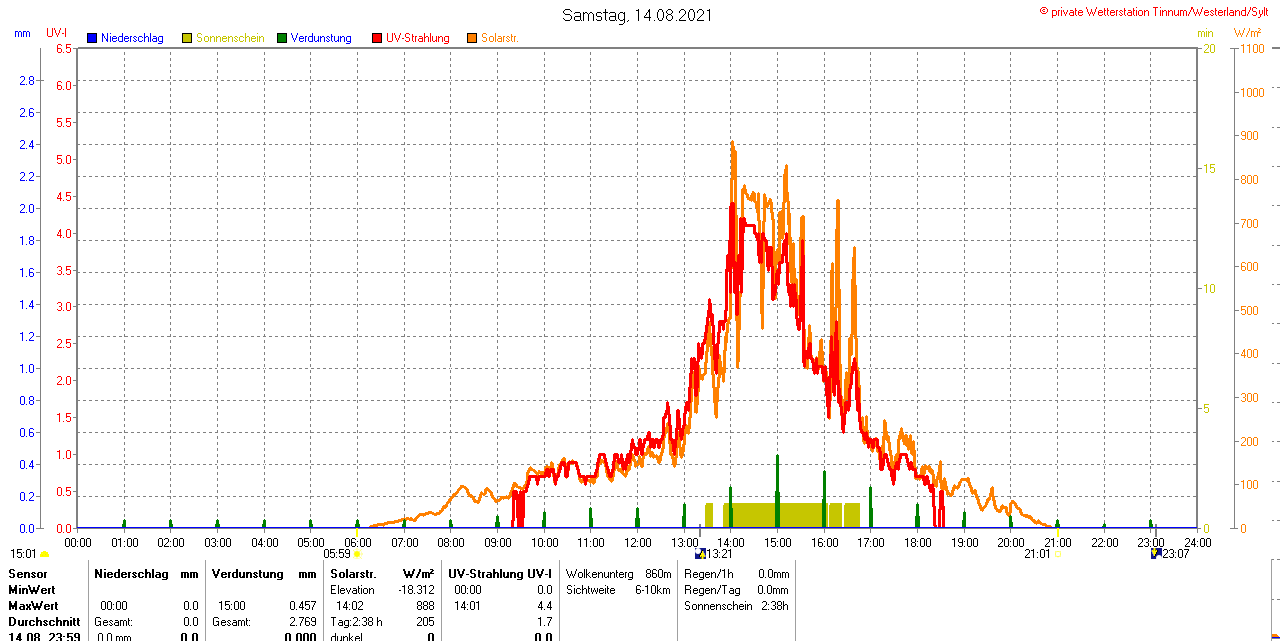Click the sun icon beside 15:01
Image resolution: width=1280 pixels, height=641 pixels.
pyautogui.click(x=45, y=554)
